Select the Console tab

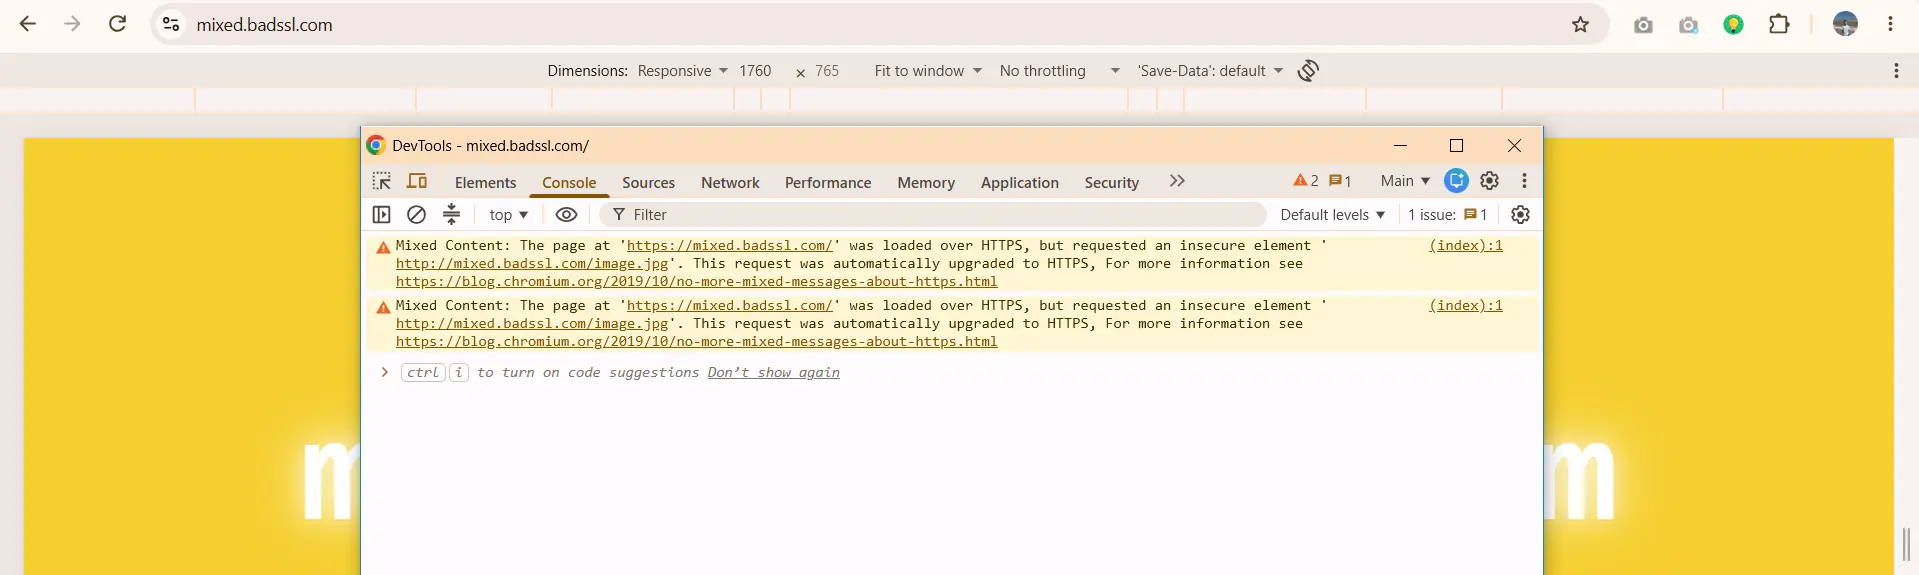click(569, 182)
